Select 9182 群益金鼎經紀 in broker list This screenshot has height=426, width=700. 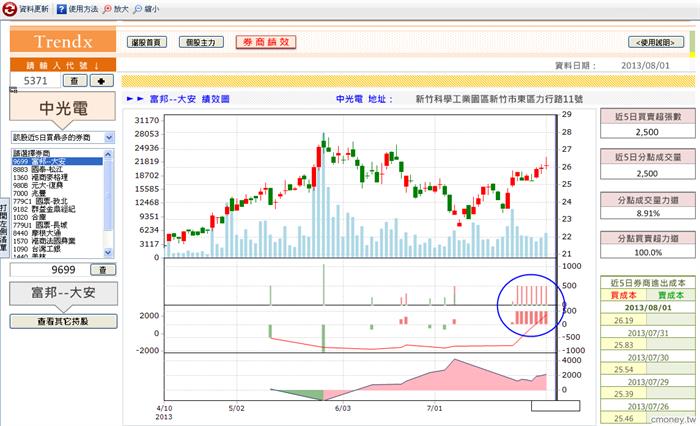pos(57,209)
